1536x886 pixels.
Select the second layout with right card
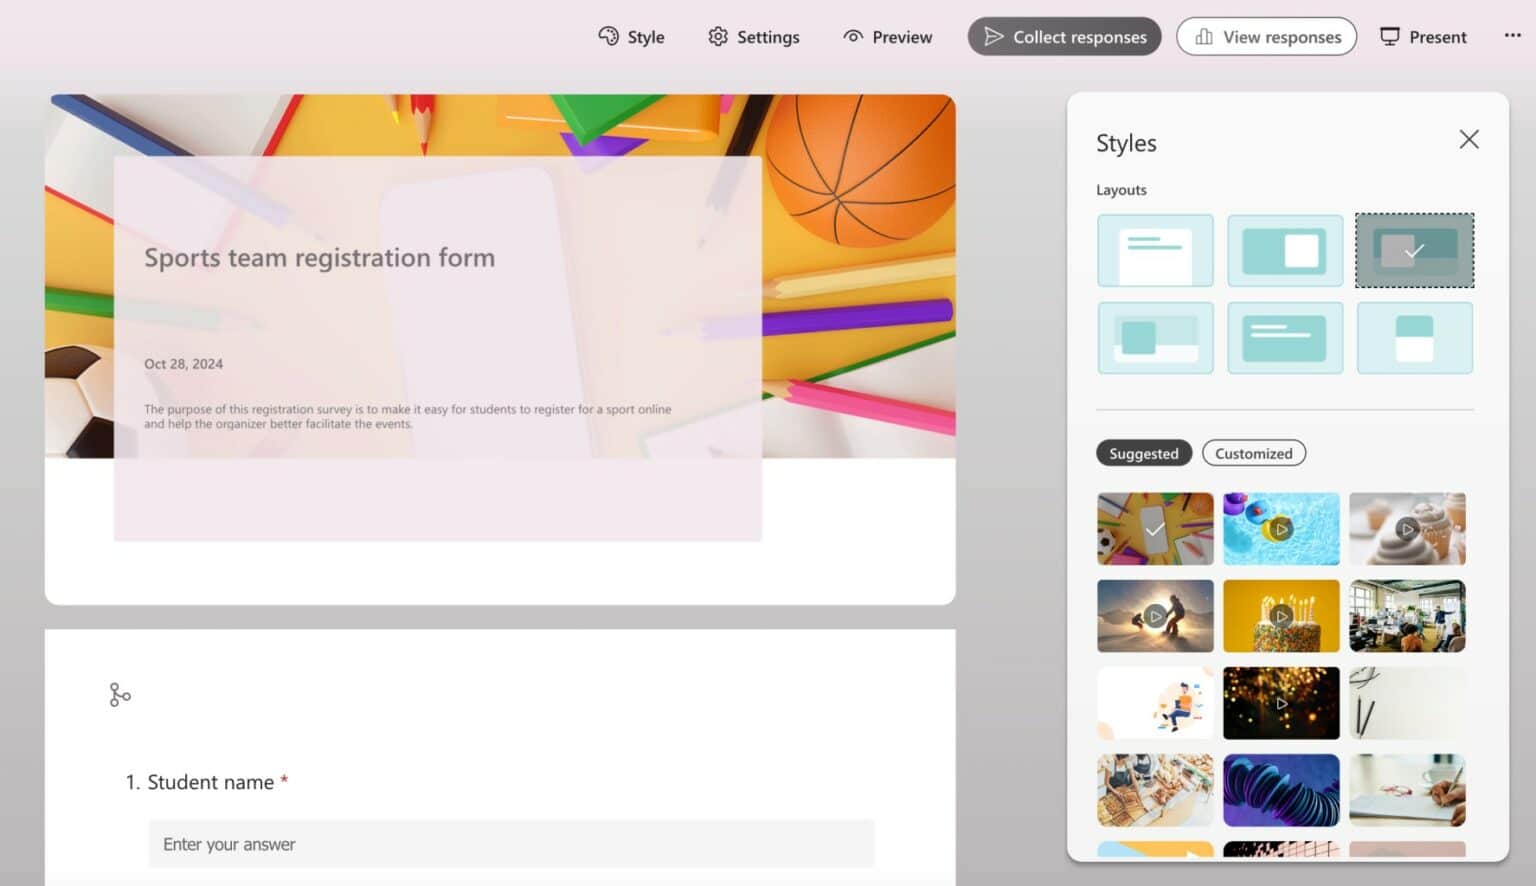1284,251
